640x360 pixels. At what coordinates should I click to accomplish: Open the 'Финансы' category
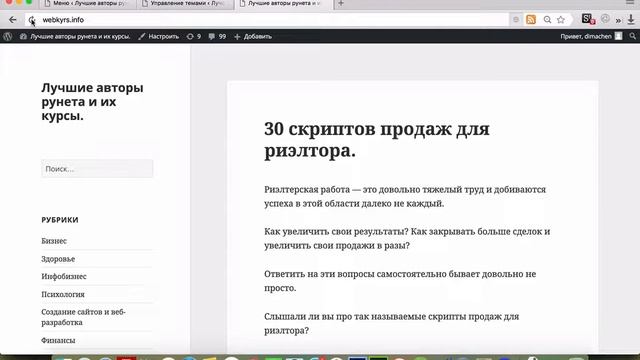point(58,340)
